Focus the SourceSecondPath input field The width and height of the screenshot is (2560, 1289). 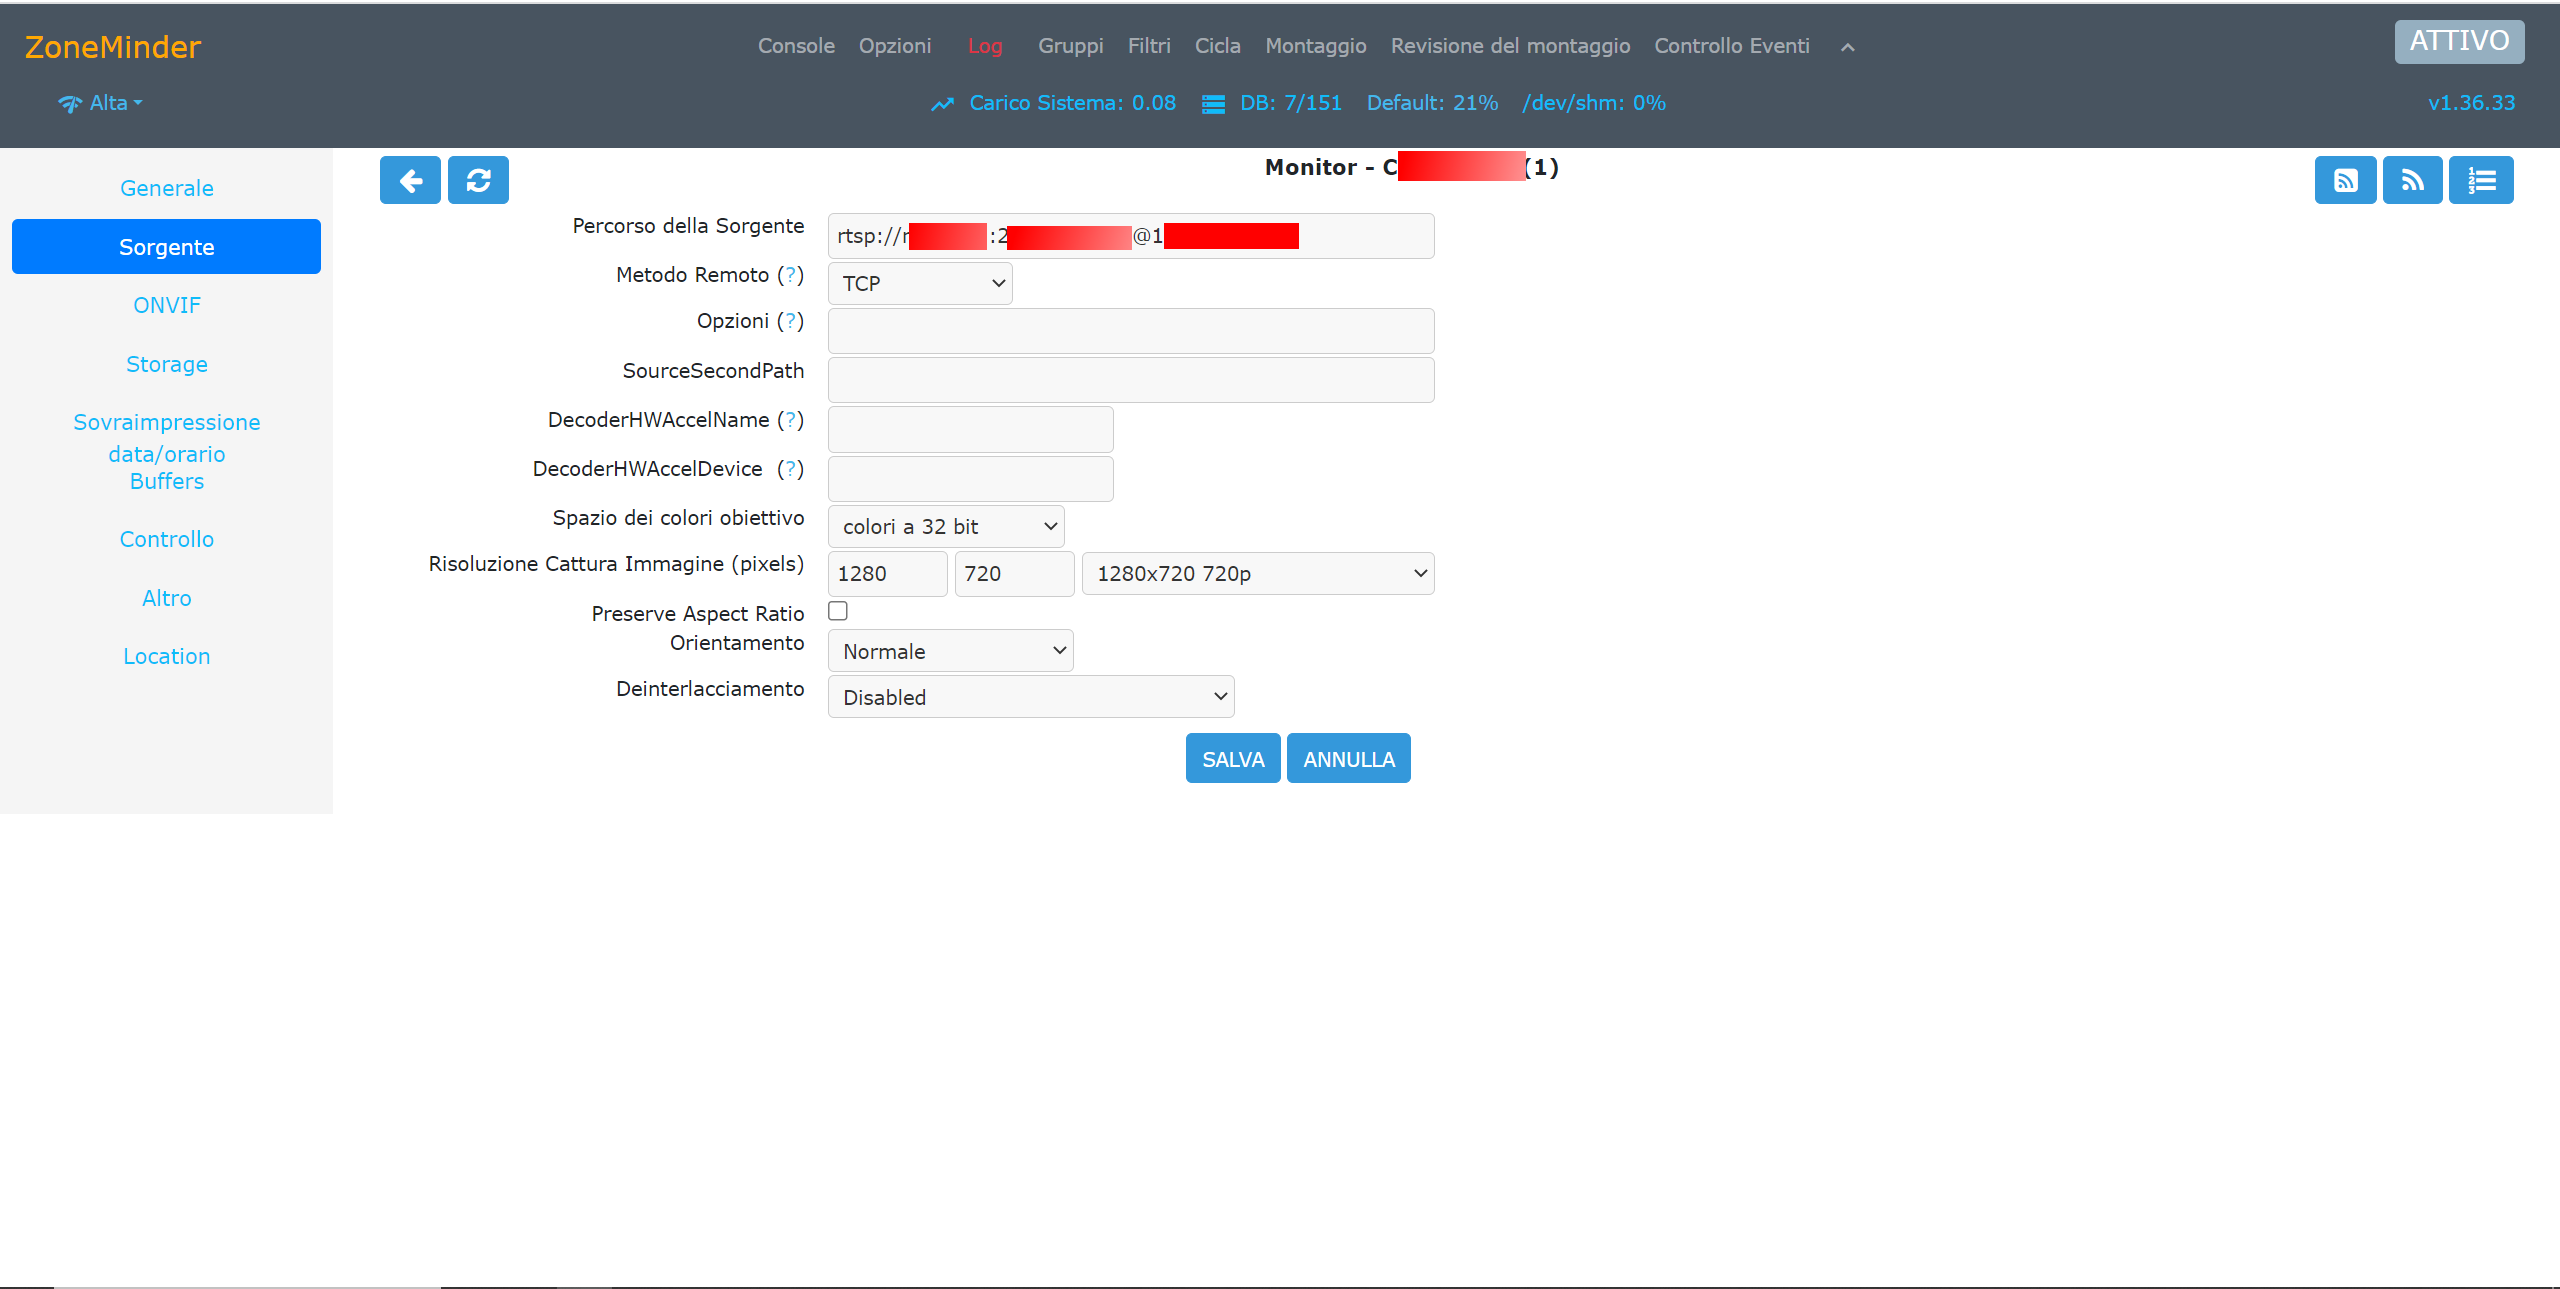coord(1131,380)
